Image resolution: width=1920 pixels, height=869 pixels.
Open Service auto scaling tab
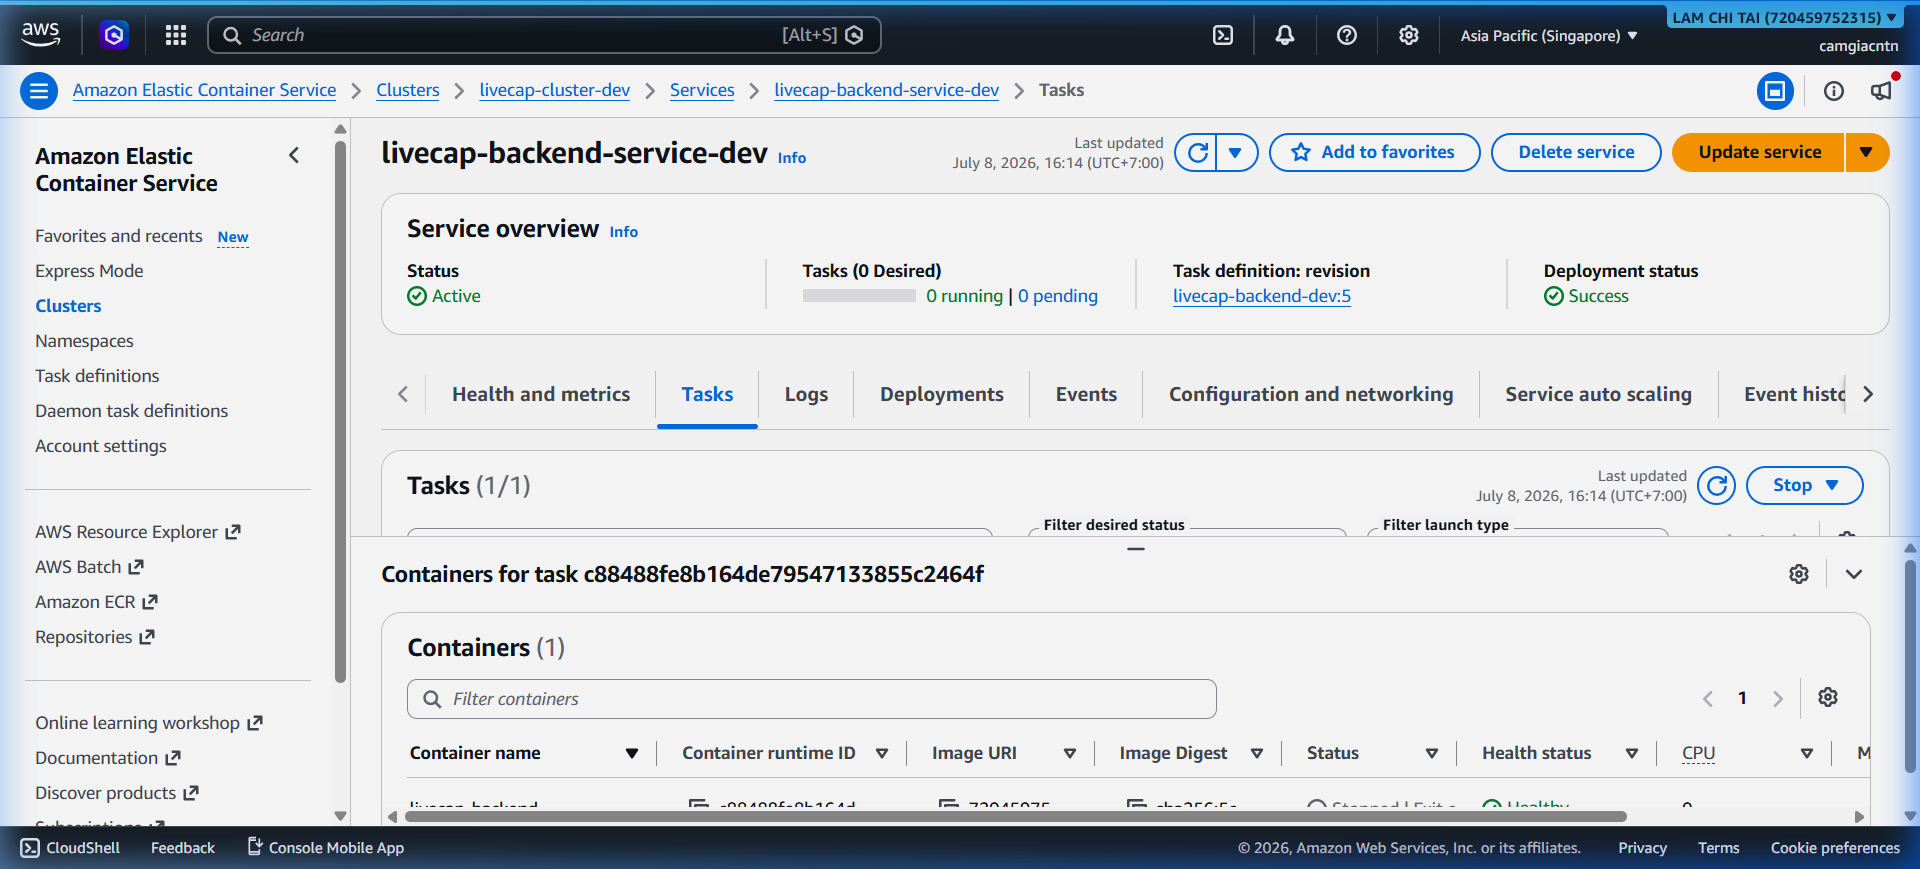(x=1599, y=394)
